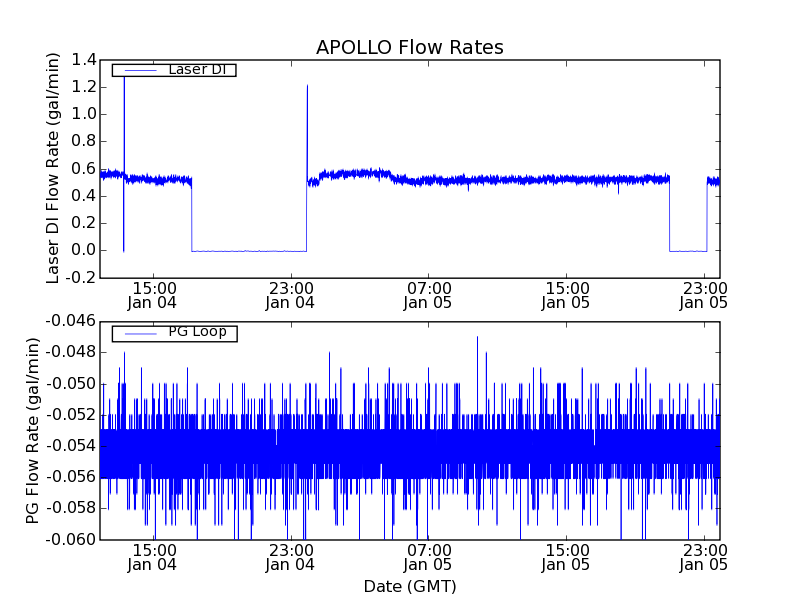Click the -0.058 tick on PG axis
The image size is (800, 600).
[x=71, y=508]
